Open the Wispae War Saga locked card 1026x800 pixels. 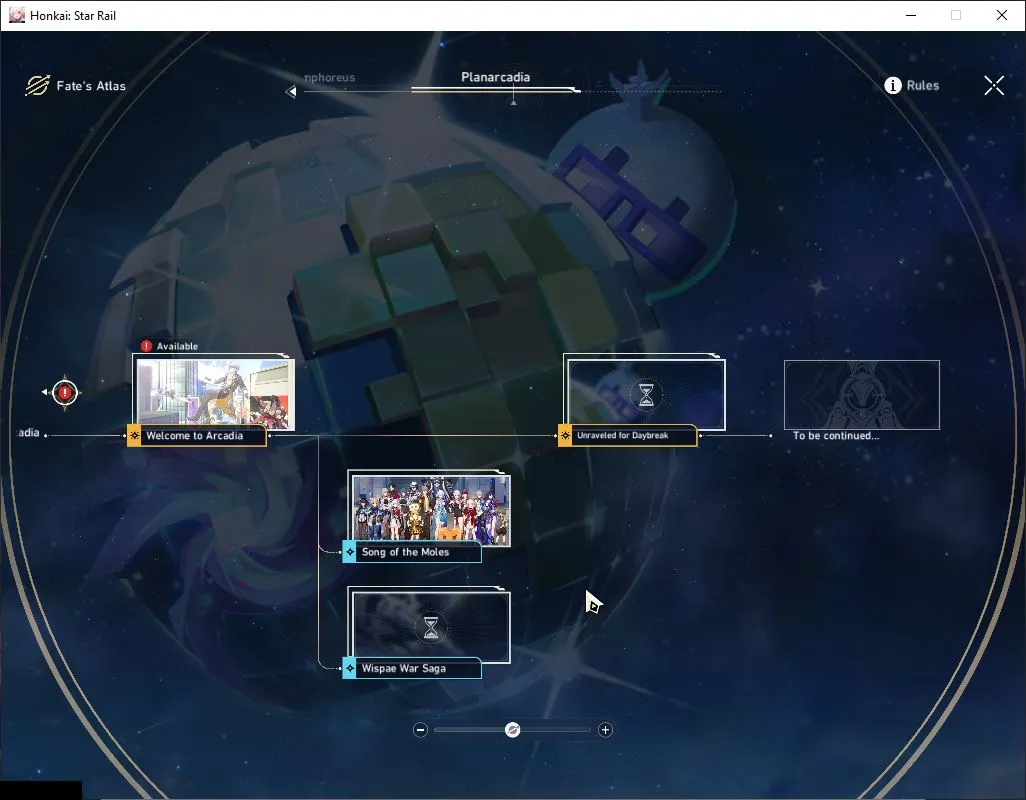[431, 627]
